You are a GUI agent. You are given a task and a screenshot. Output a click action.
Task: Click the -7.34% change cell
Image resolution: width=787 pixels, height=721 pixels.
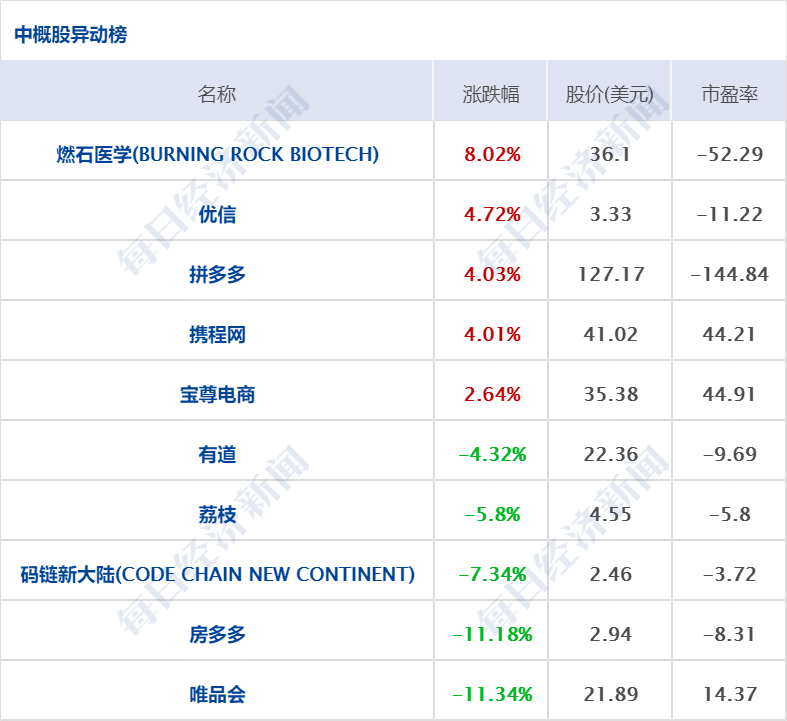click(x=492, y=574)
